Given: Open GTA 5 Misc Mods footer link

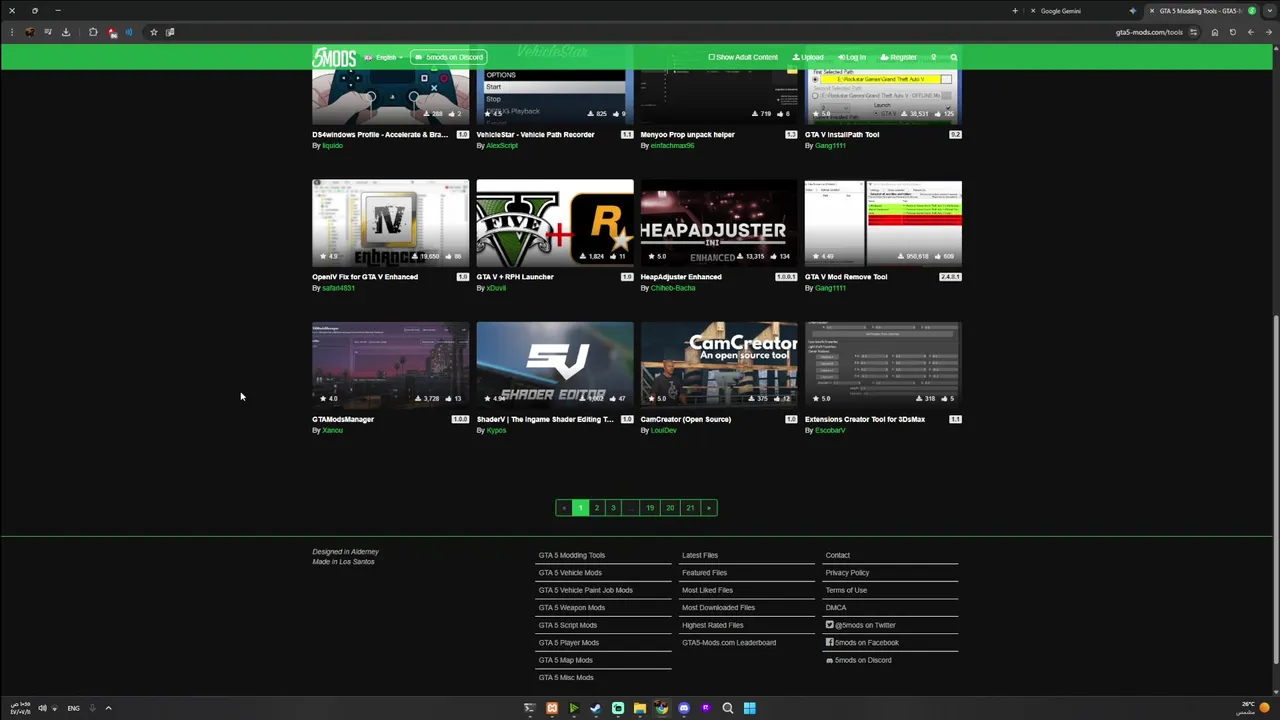Looking at the screenshot, I should pos(566,678).
